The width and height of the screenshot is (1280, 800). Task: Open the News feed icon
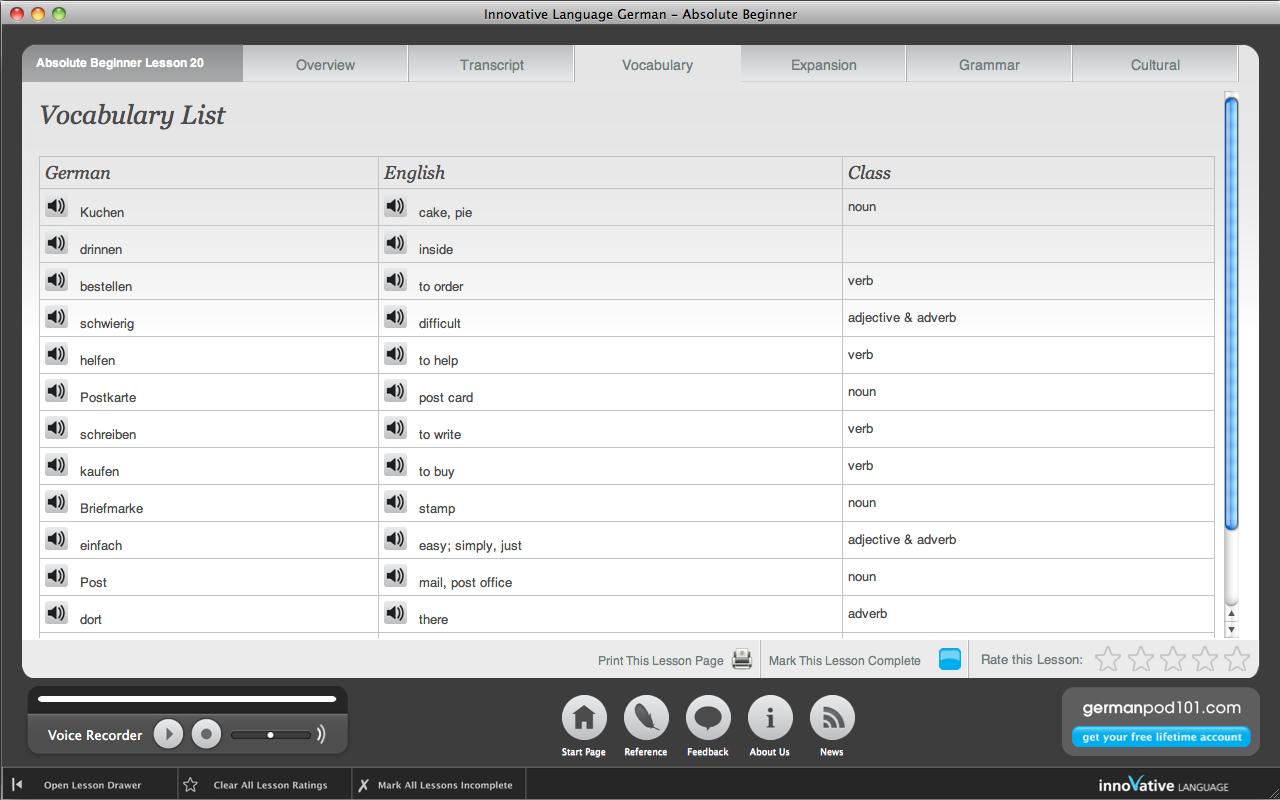pyautogui.click(x=832, y=718)
